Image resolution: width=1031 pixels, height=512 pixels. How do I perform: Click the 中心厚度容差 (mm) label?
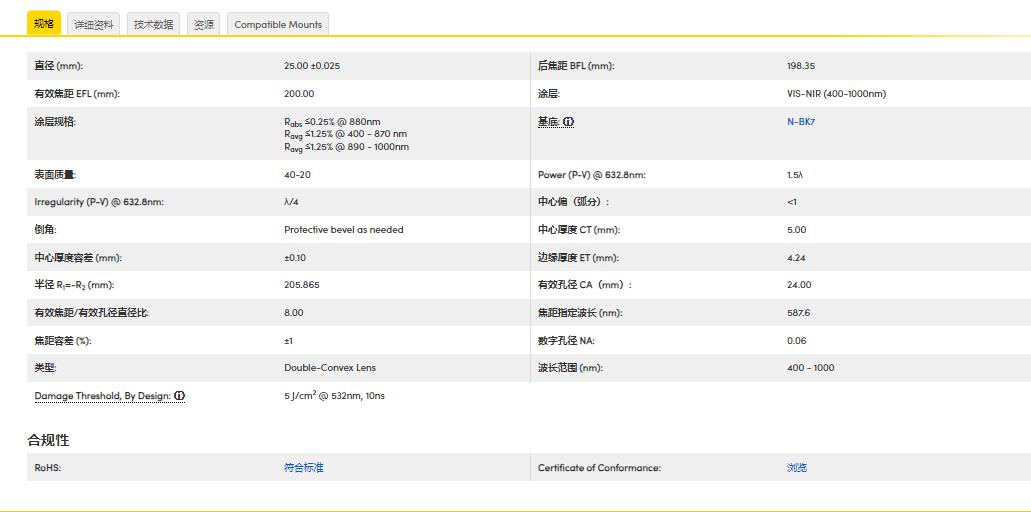click(78, 258)
